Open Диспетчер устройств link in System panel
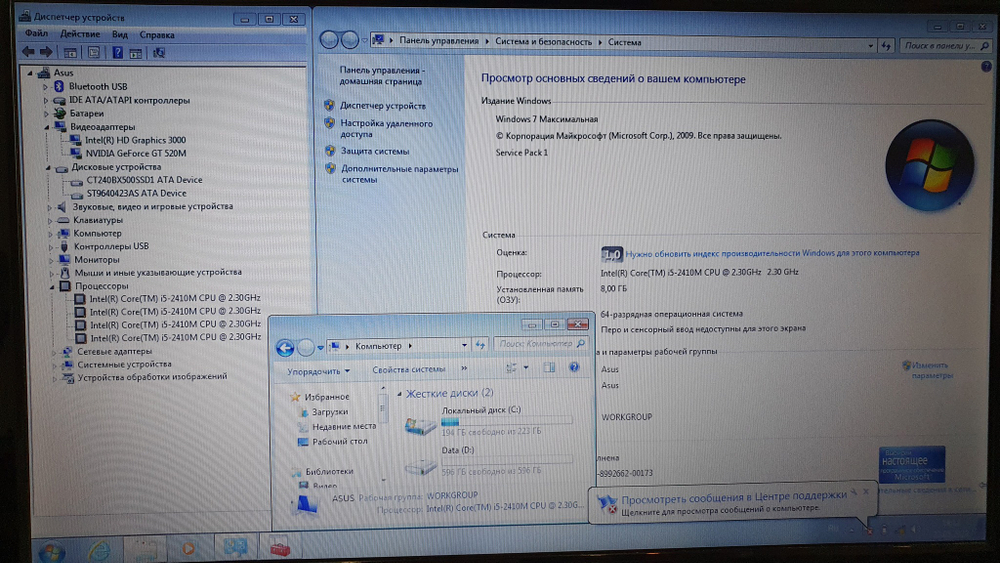The height and width of the screenshot is (563, 1000). [383, 106]
